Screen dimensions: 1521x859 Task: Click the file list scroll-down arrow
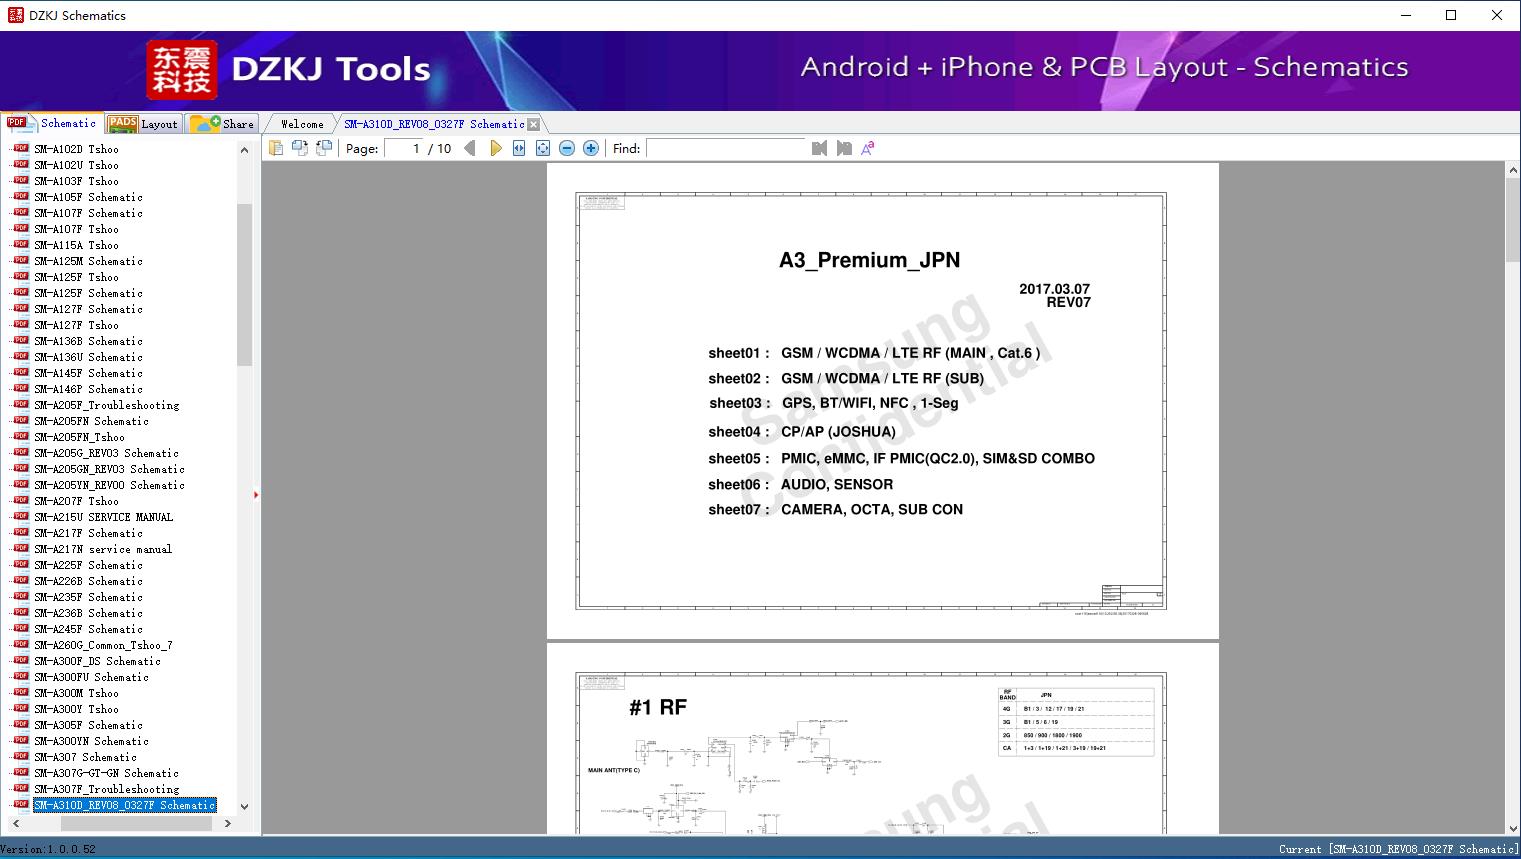(x=244, y=806)
